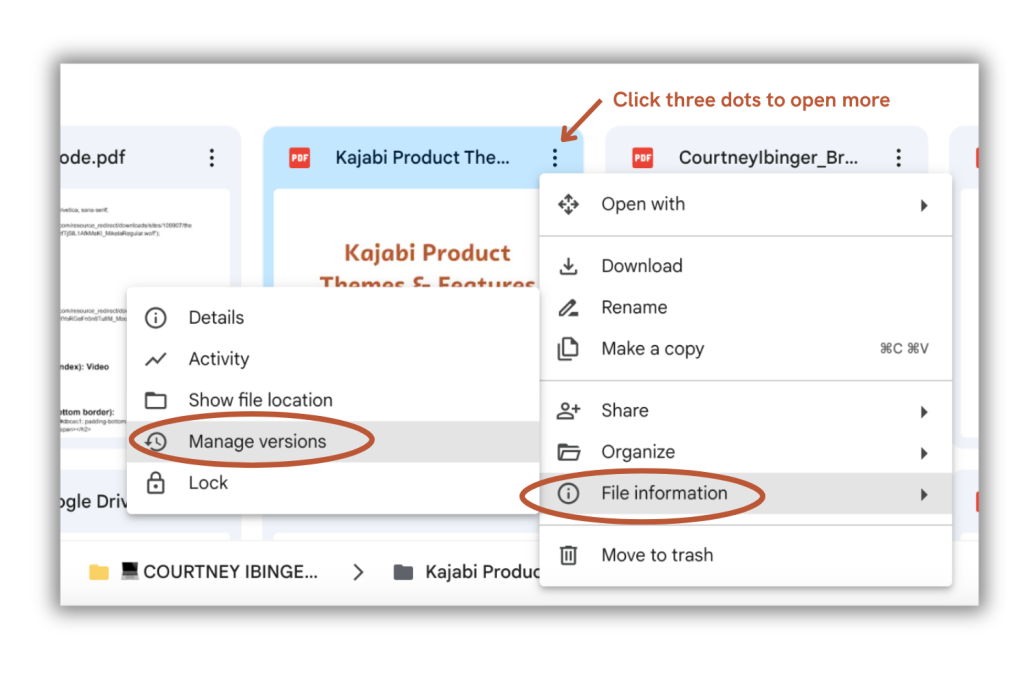Click the Make a copy icon
The image size is (1024, 683).
click(x=568, y=349)
